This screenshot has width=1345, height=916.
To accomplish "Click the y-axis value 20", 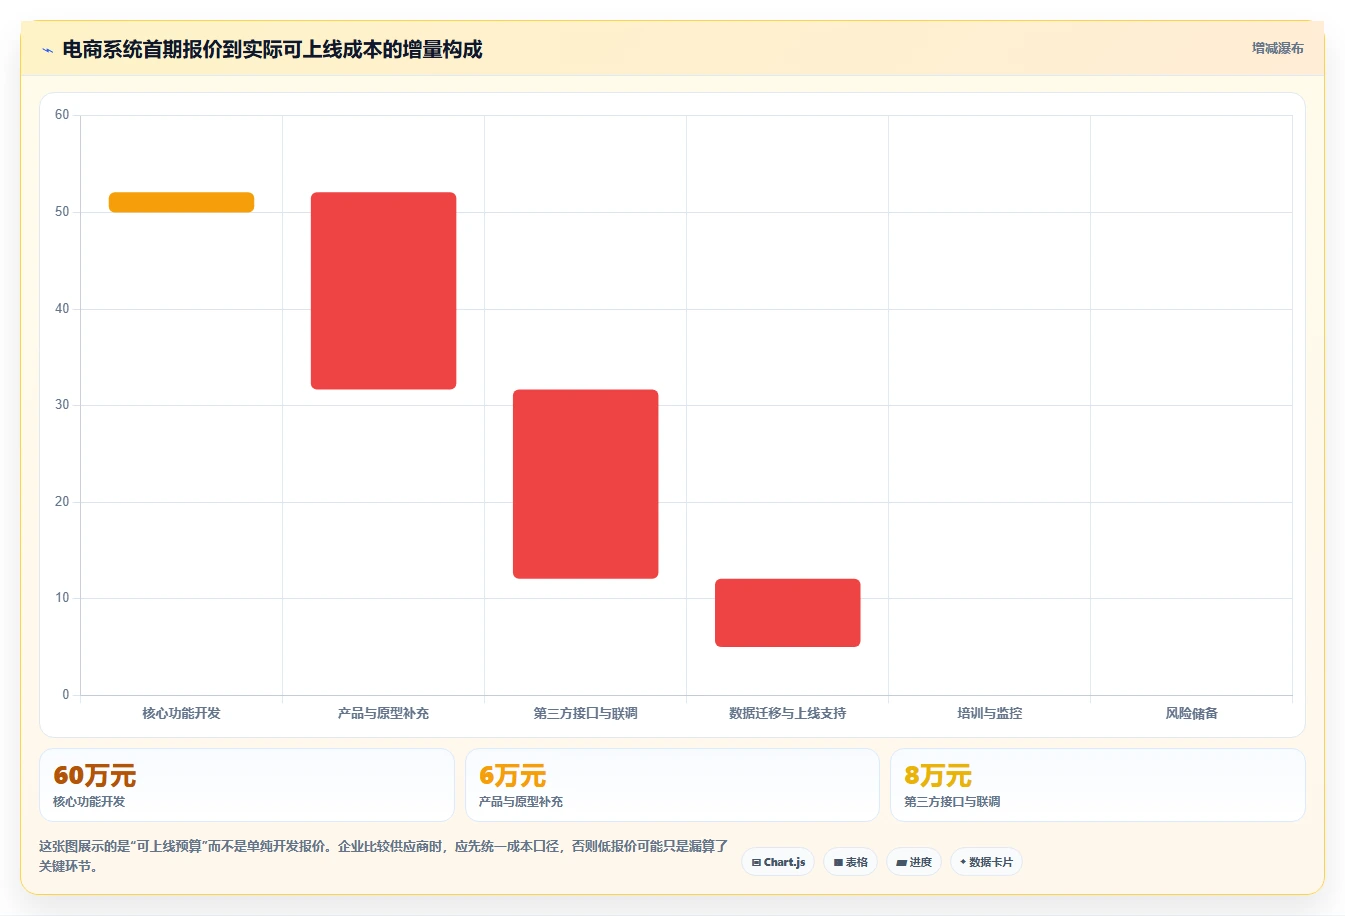I will (62, 502).
